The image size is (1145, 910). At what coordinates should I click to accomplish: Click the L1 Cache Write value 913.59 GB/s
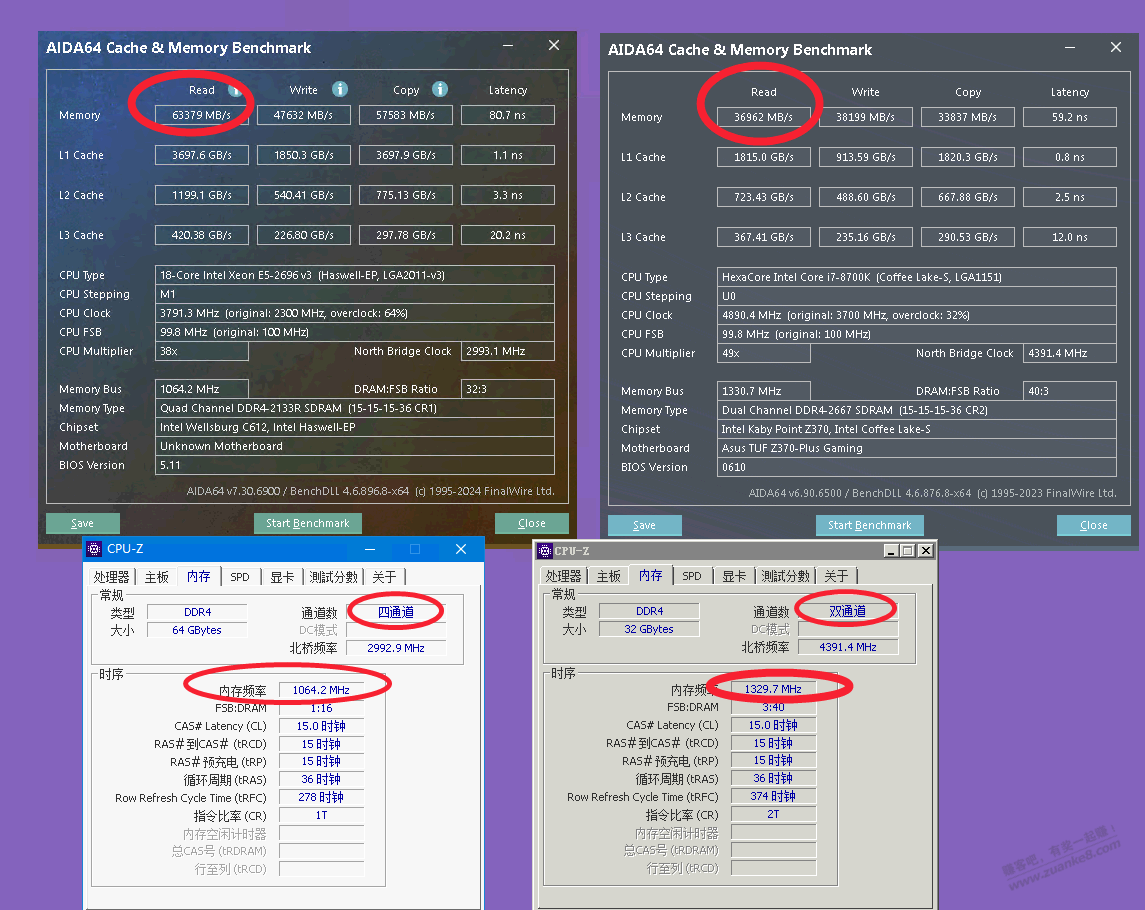pyautogui.click(x=866, y=158)
